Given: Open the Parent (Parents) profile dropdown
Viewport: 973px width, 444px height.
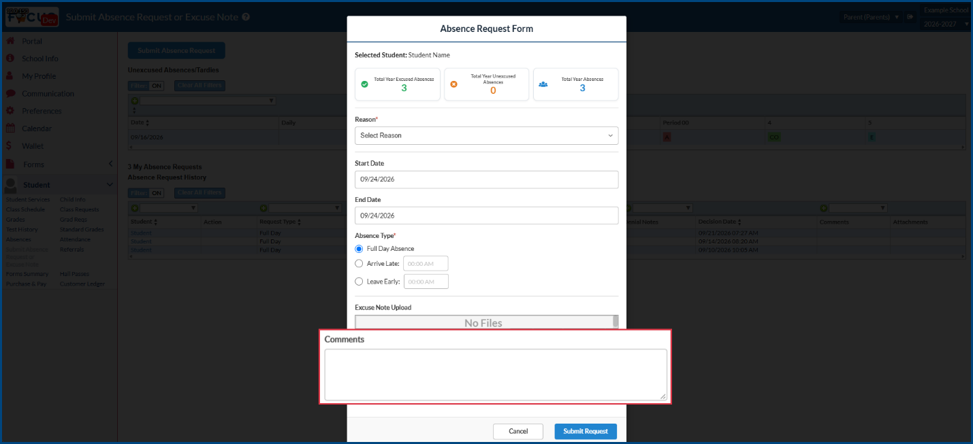Looking at the screenshot, I should 870,17.
